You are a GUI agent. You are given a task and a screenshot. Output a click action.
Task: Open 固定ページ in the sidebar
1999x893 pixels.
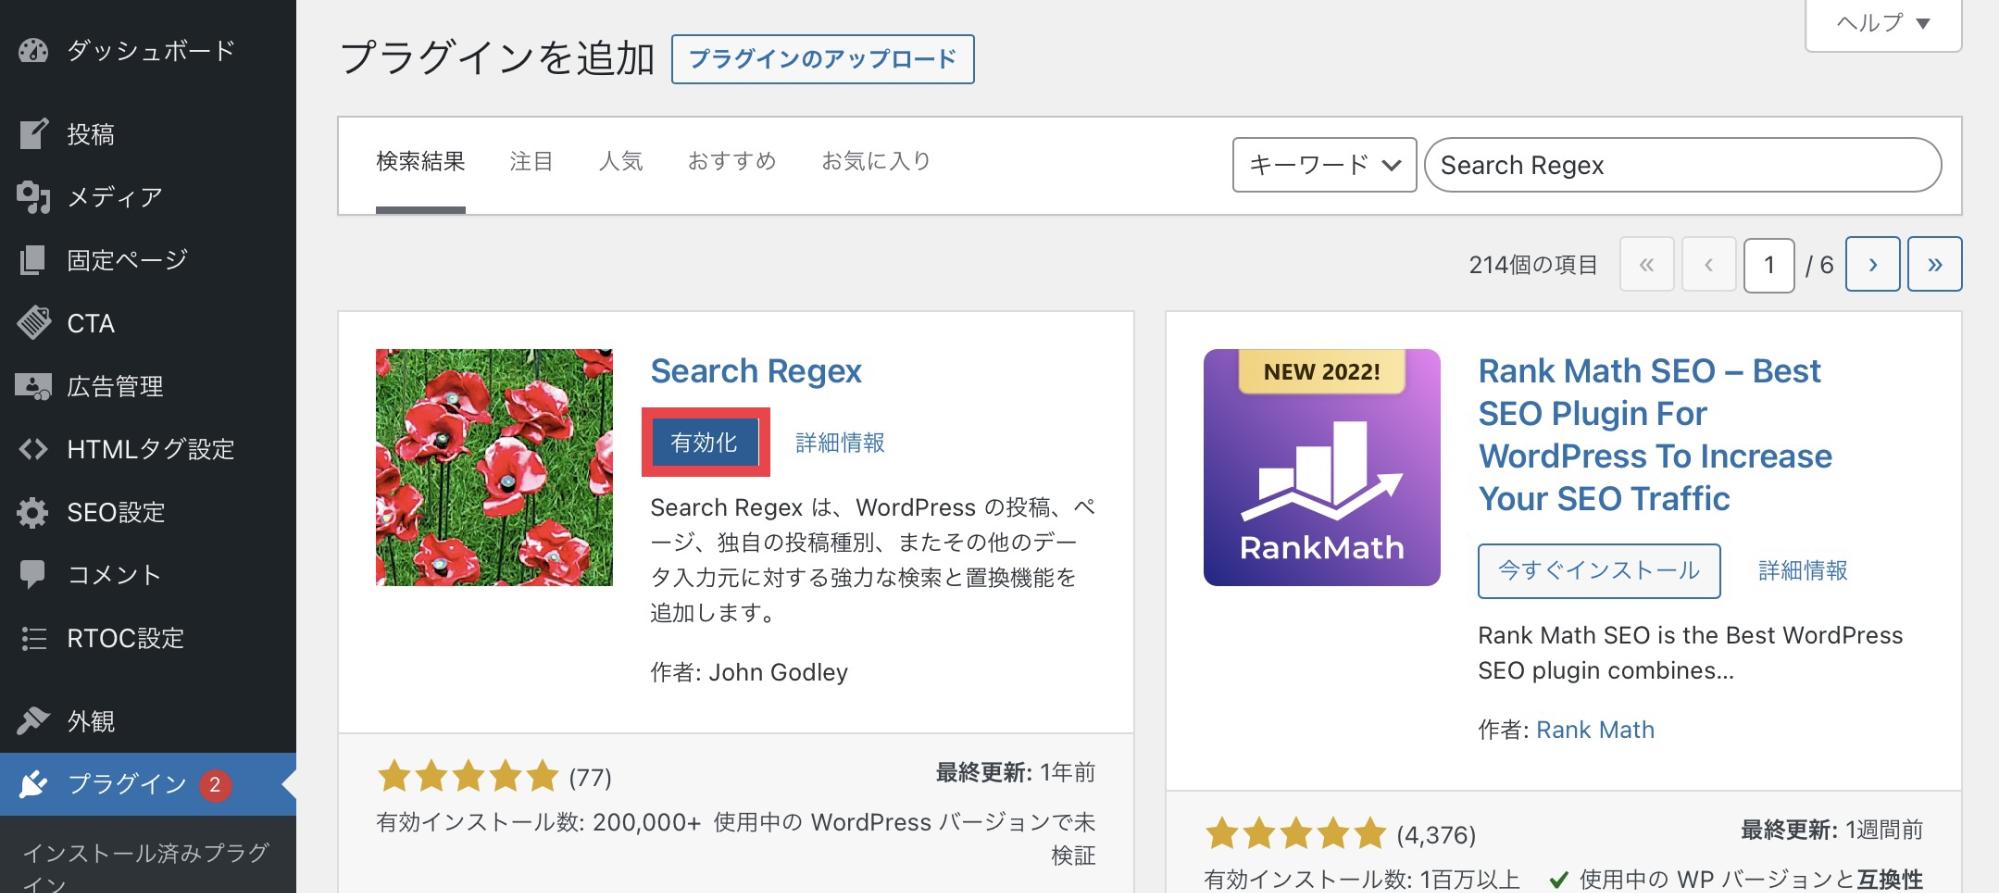(x=127, y=260)
